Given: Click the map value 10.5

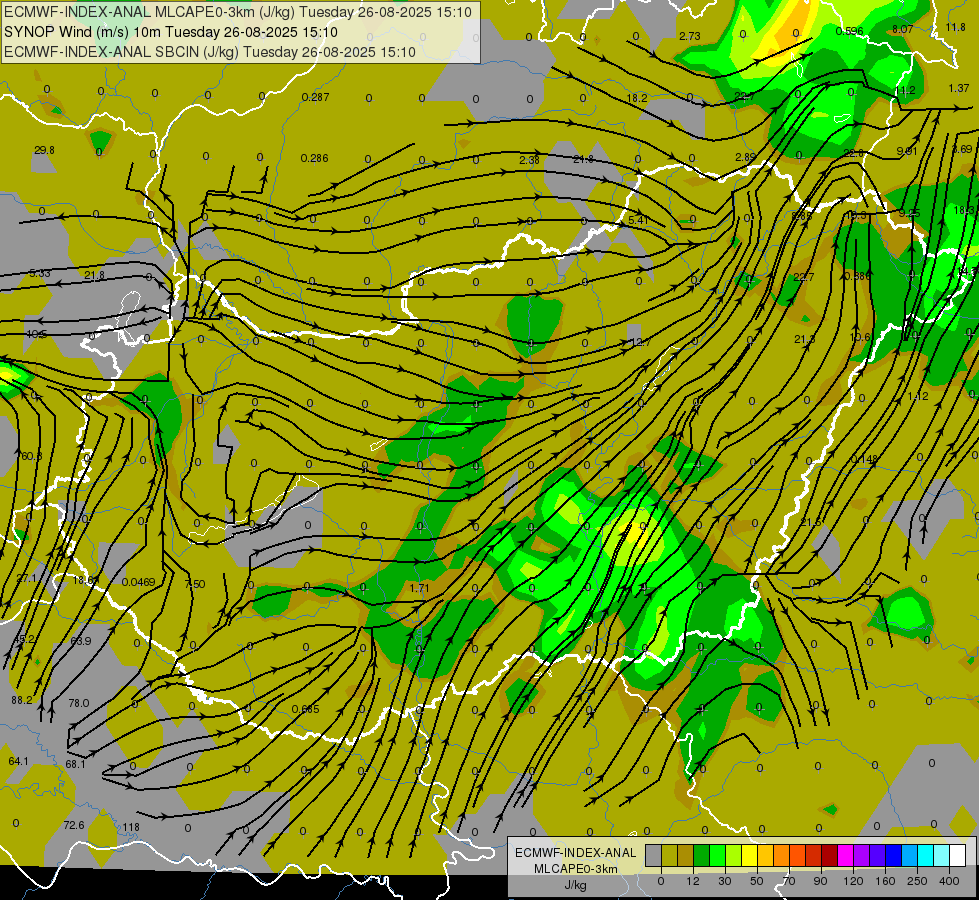Looking at the screenshot, I should 36,335.
